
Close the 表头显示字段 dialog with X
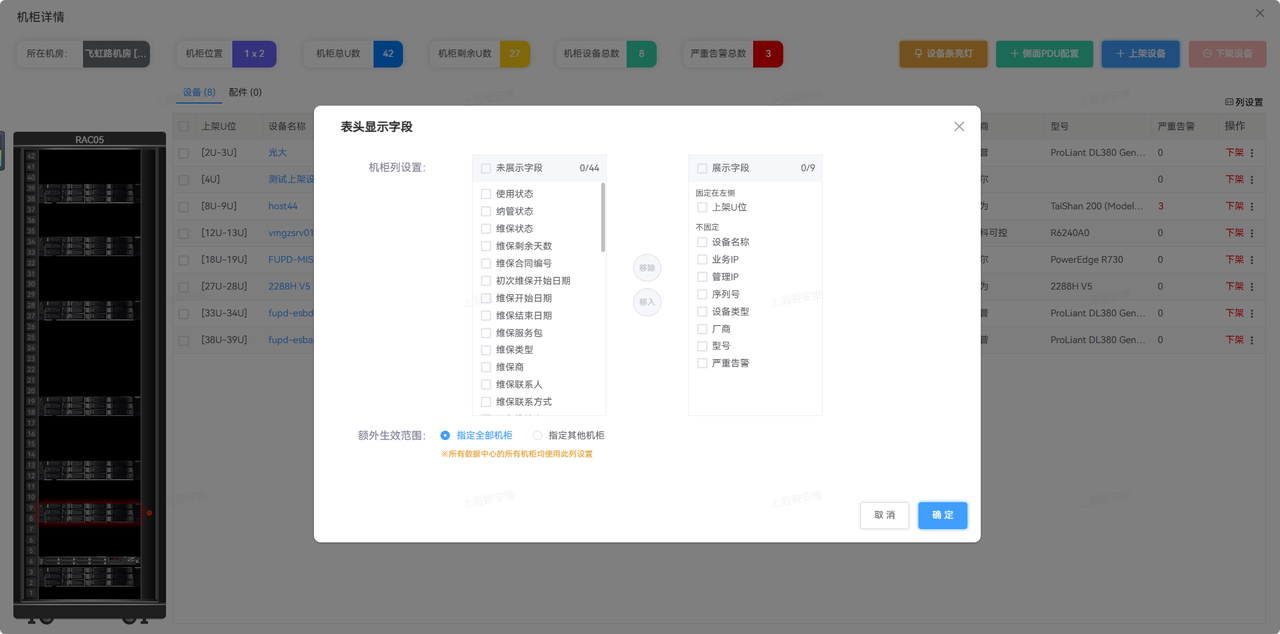(x=959, y=127)
